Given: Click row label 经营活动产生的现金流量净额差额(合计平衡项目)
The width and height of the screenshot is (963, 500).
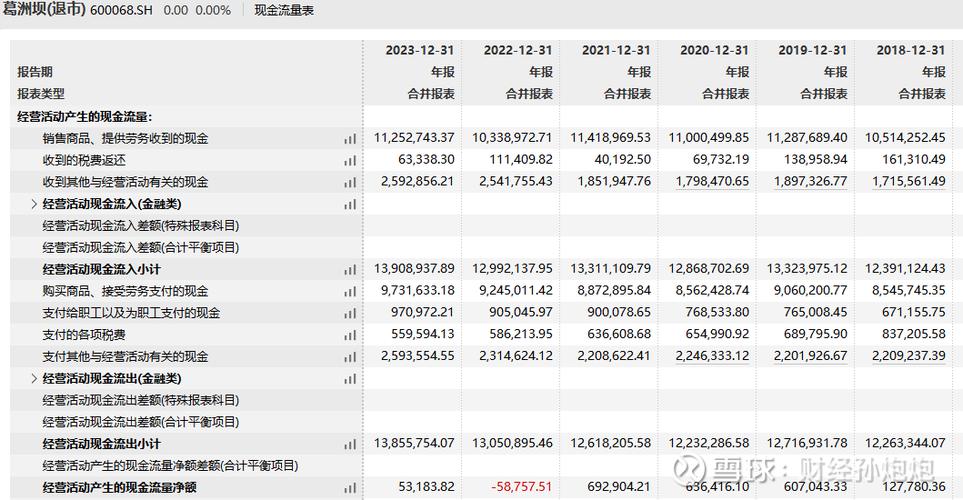Looking at the screenshot, I should [170, 466].
